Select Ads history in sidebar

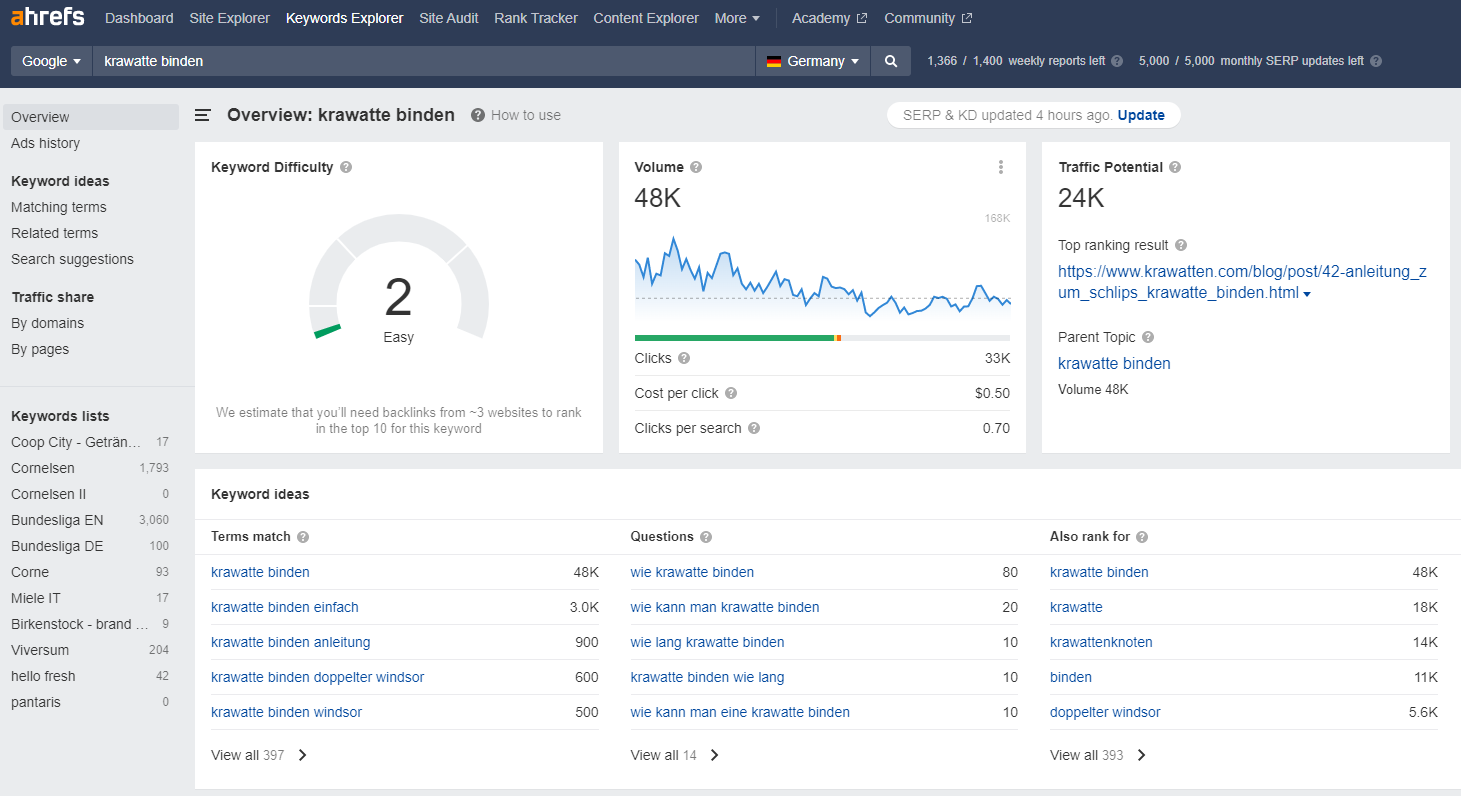point(45,143)
